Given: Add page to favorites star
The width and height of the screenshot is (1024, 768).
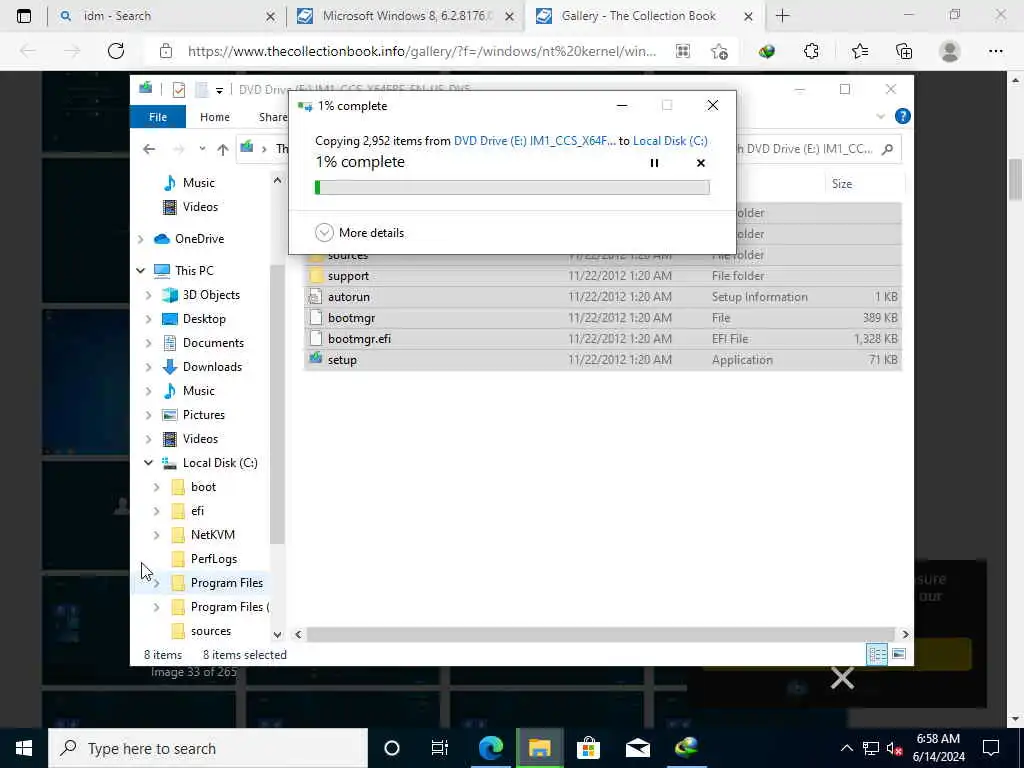Looking at the screenshot, I should click(x=719, y=51).
